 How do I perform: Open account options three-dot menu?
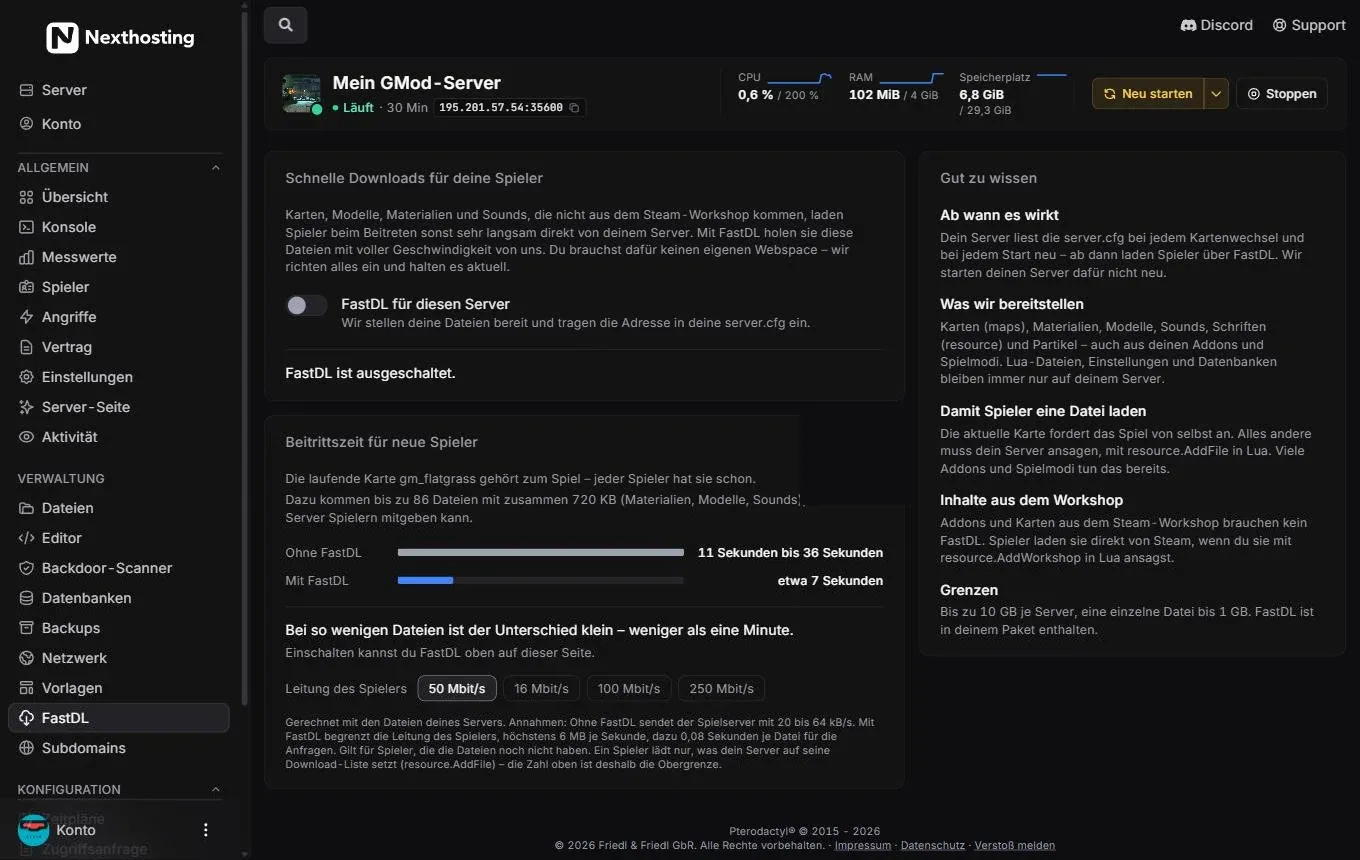[206, 830]
